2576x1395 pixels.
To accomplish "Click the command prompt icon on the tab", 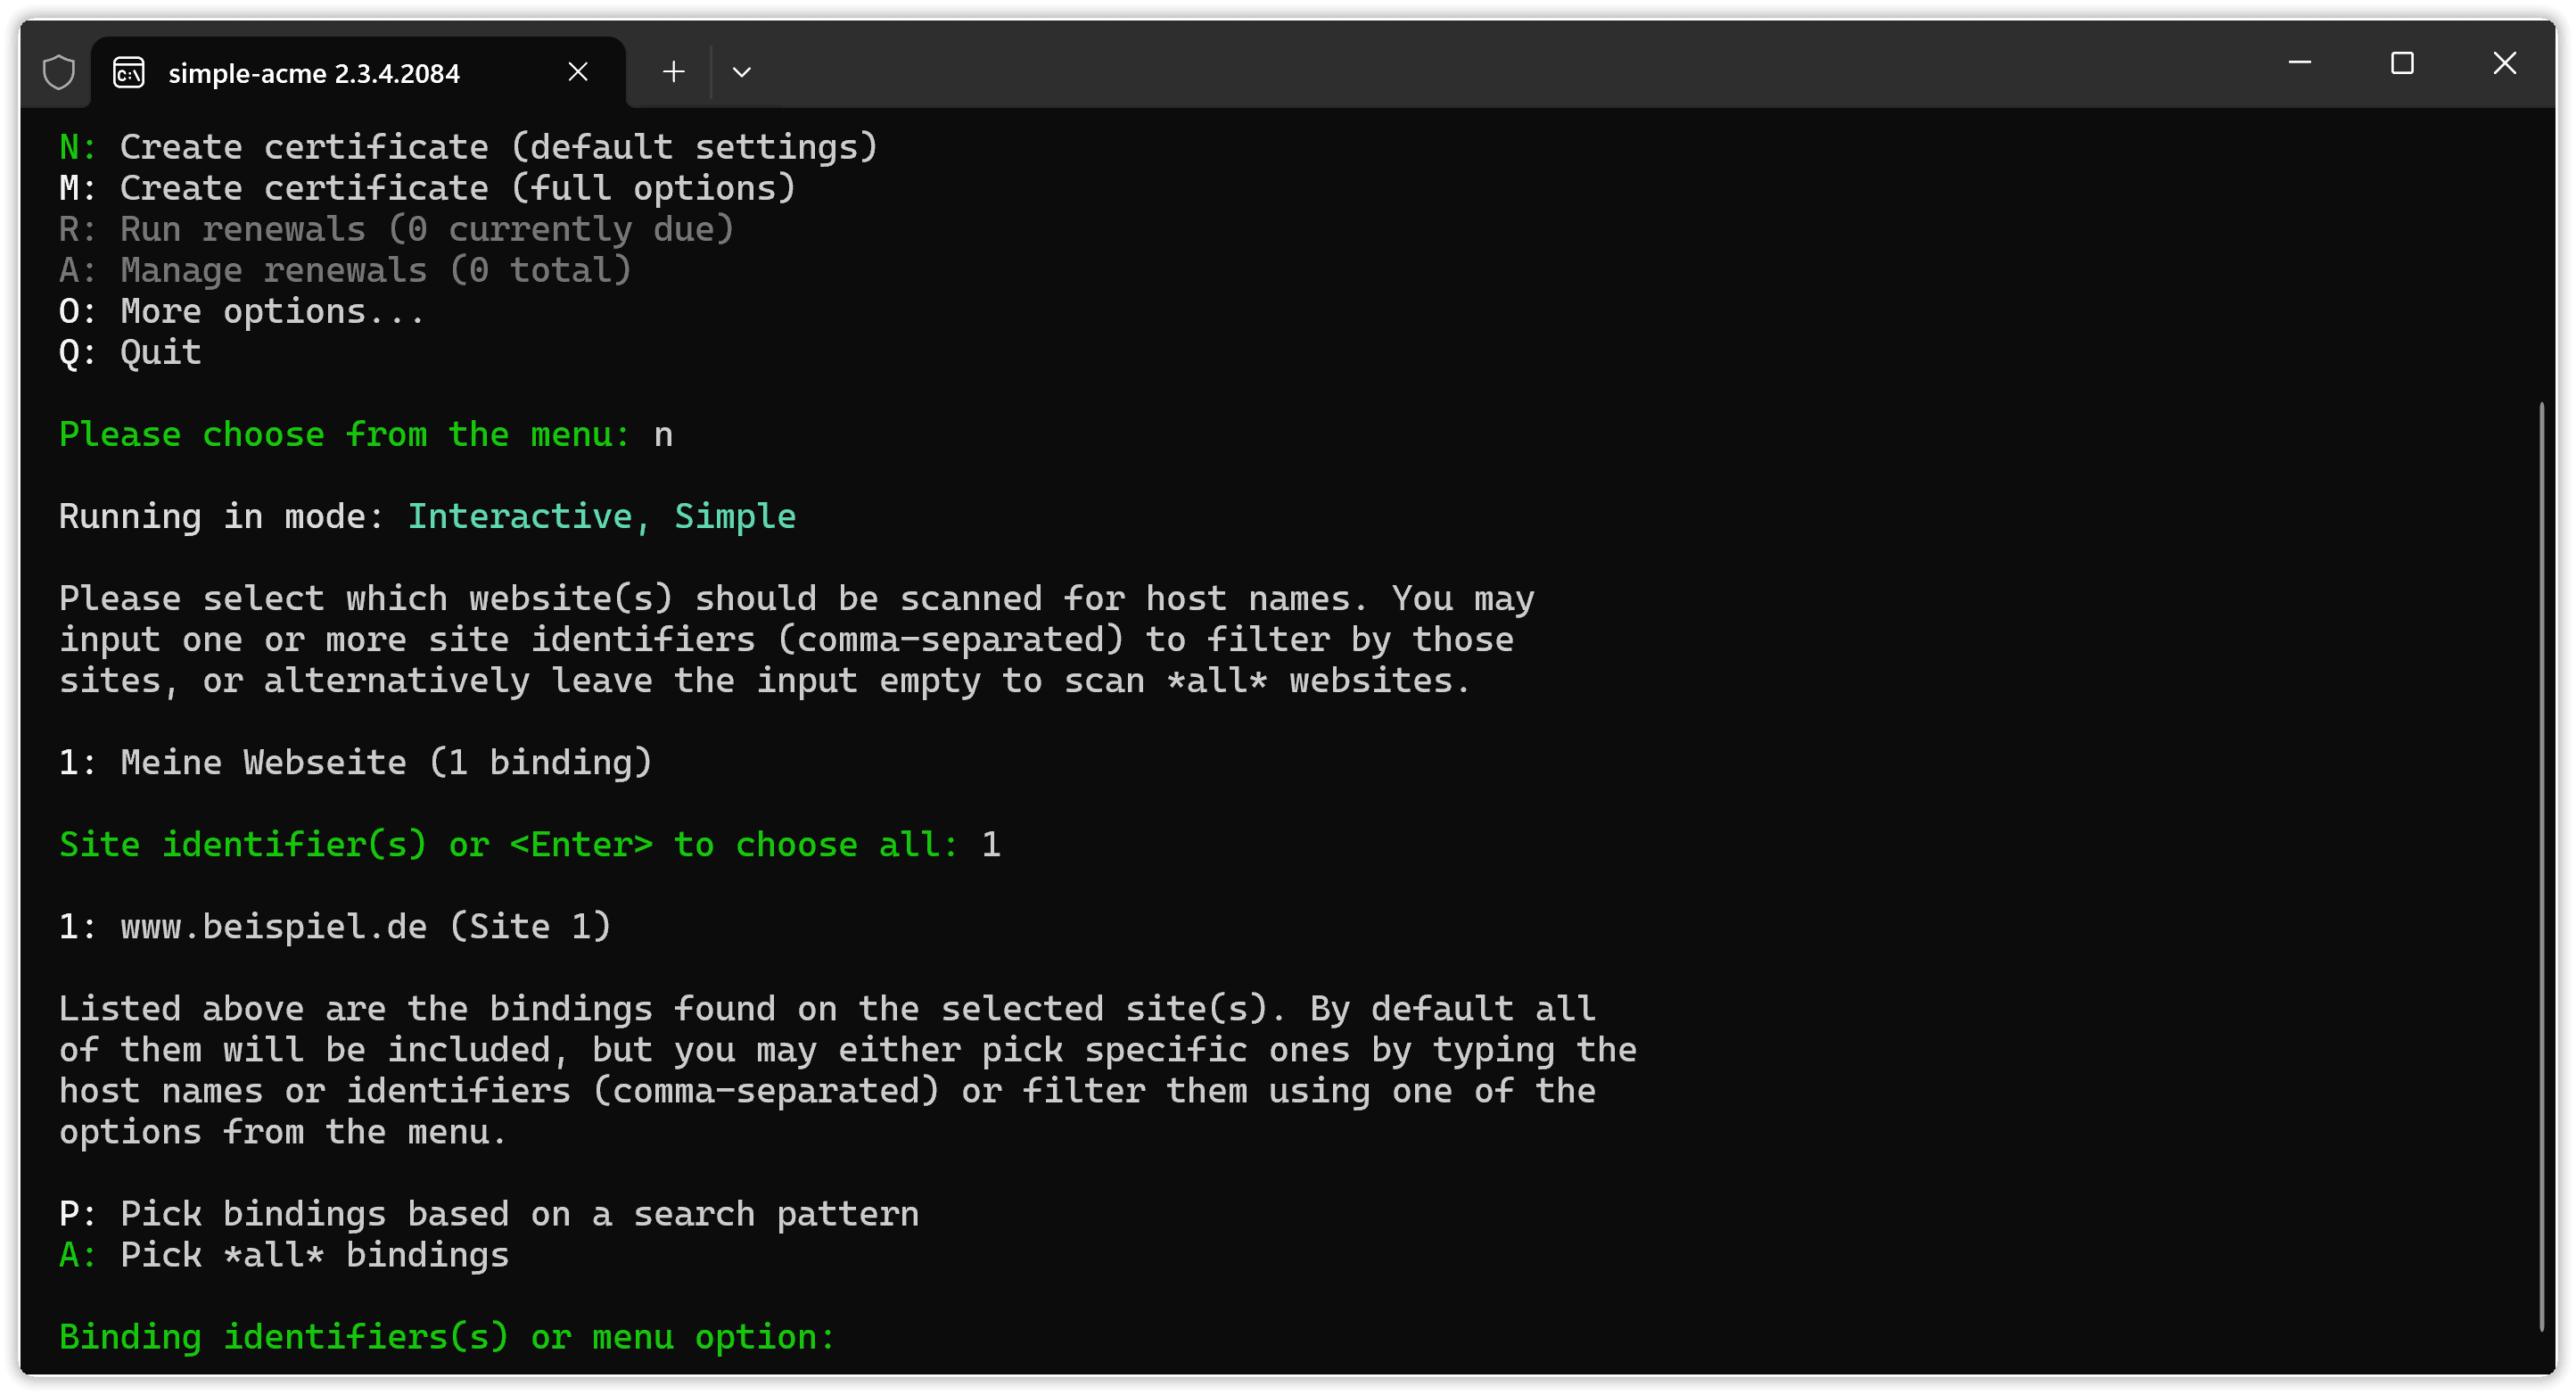I will pos(129,72).
